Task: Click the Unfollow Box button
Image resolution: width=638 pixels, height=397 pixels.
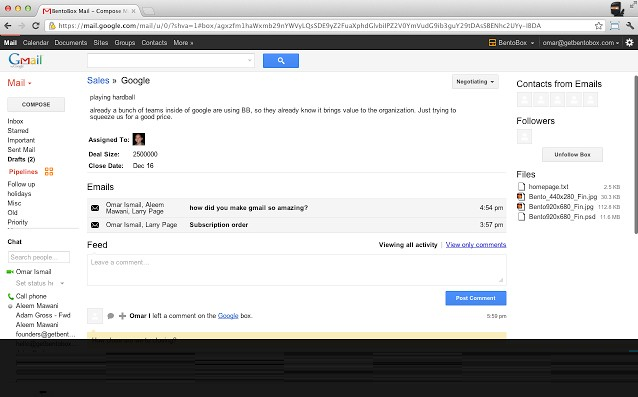Action: (572, 155)
